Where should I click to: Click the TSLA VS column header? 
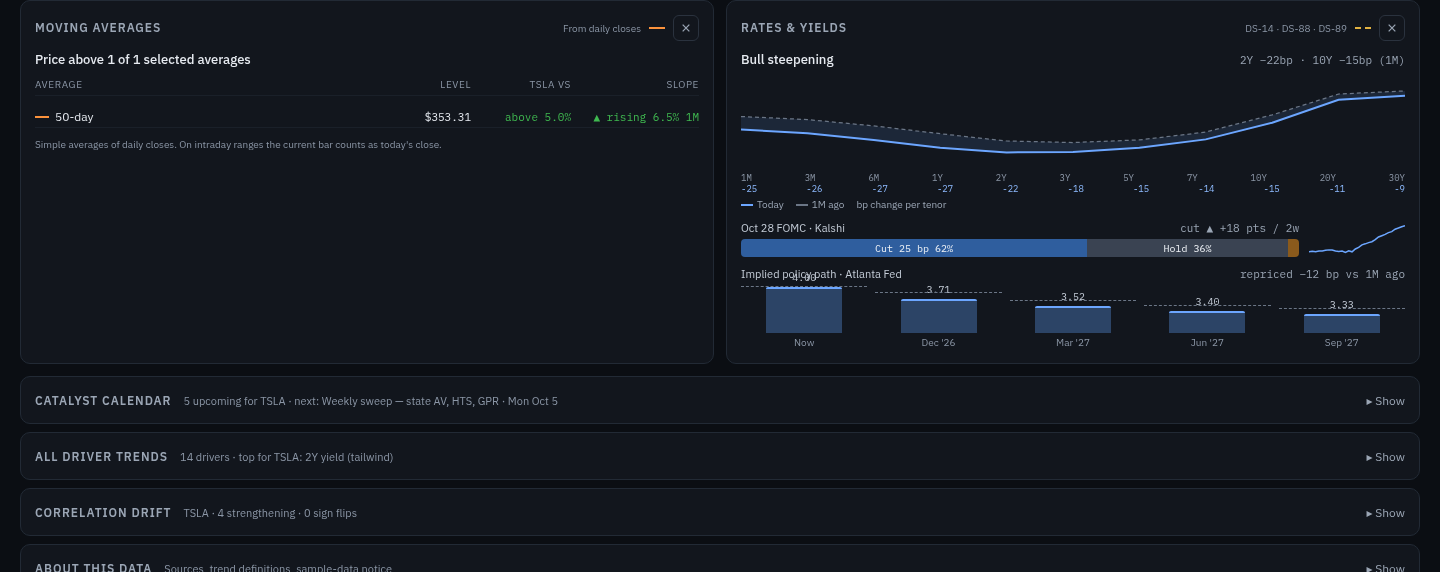point(551,85)
